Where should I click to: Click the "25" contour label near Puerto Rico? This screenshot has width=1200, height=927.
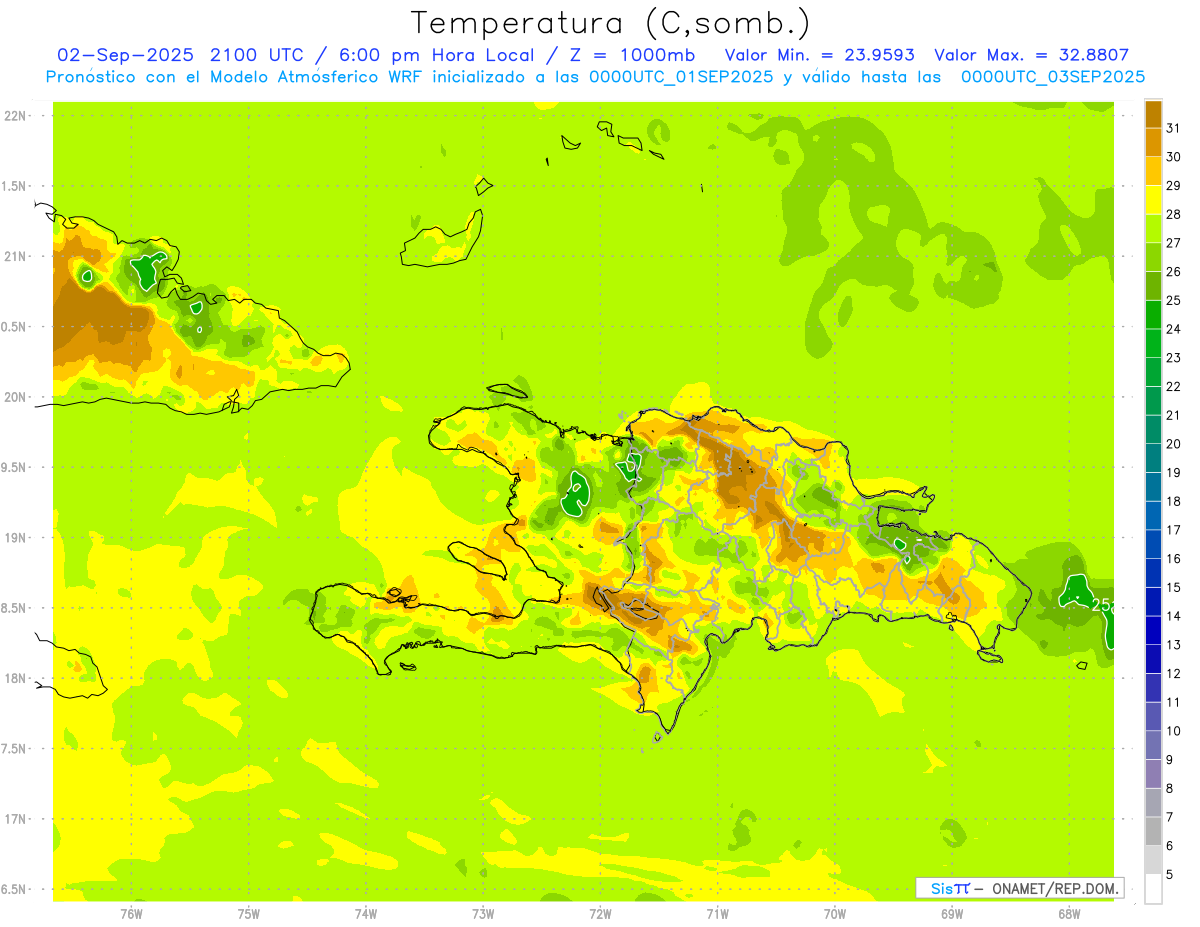(x=1100, y=605)
